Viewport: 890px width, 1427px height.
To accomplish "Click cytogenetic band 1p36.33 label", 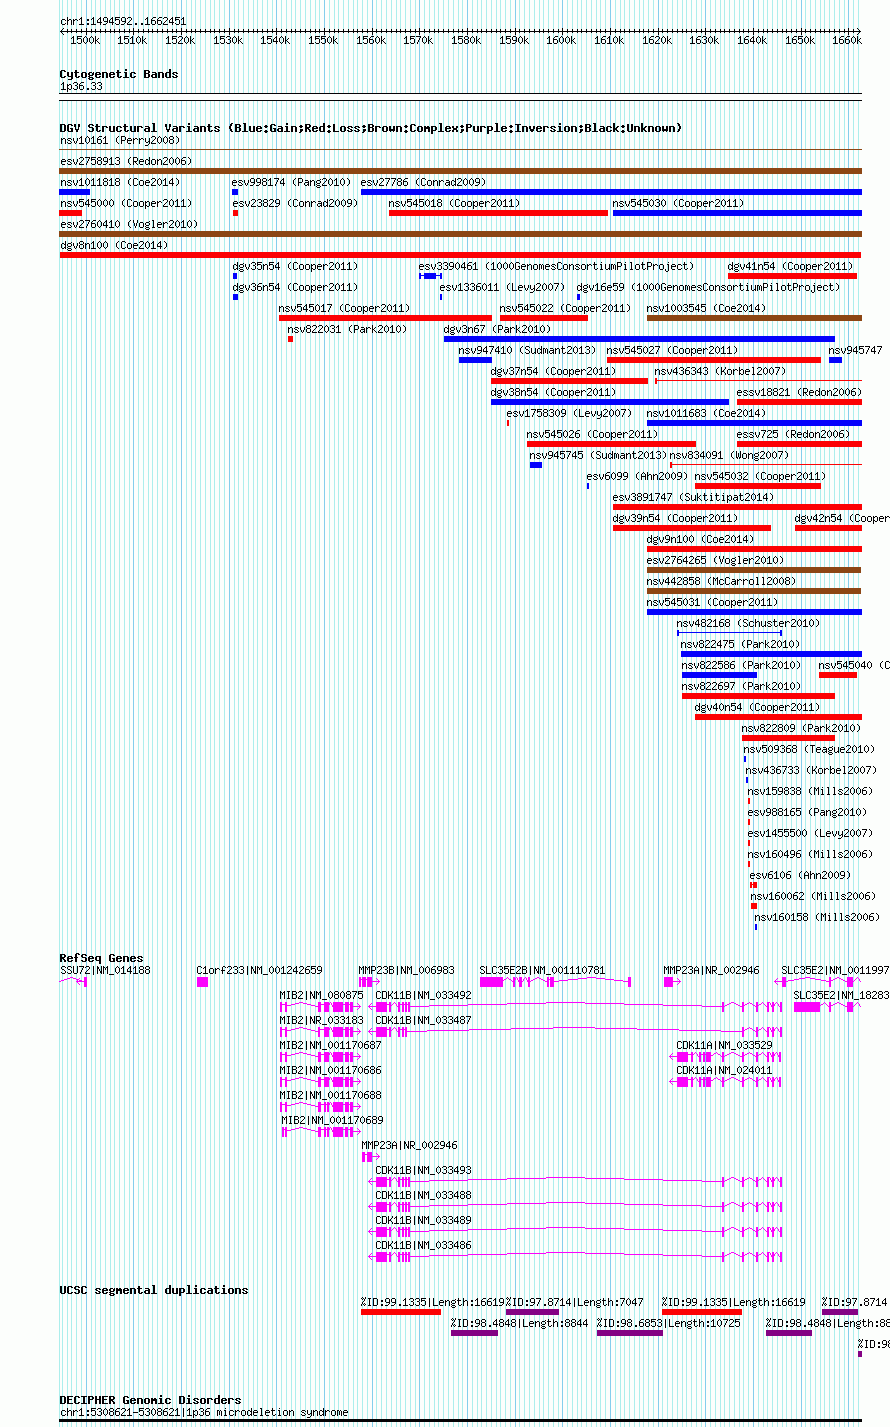I will 81,87.
